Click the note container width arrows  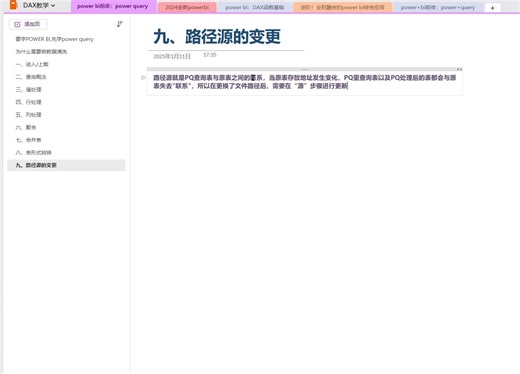point(459,69)
